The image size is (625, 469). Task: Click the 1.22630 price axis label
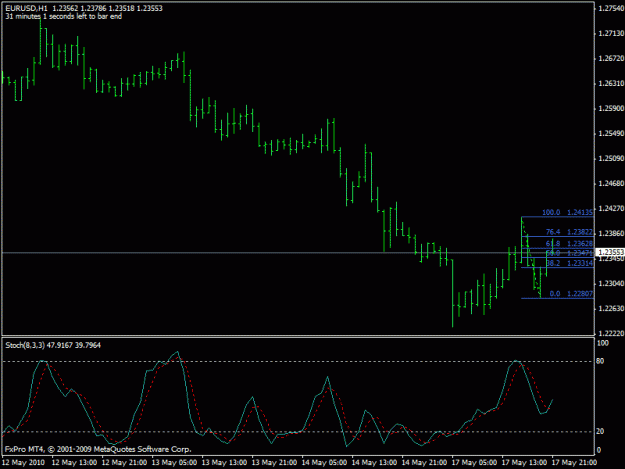click(x=611, y=309)
